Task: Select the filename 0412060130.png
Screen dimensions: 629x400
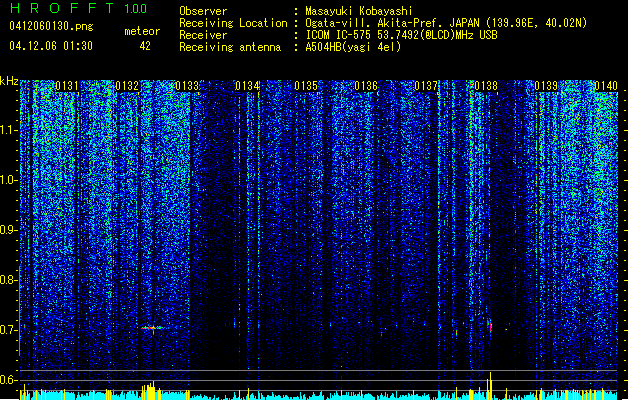Action: (51, 26)
